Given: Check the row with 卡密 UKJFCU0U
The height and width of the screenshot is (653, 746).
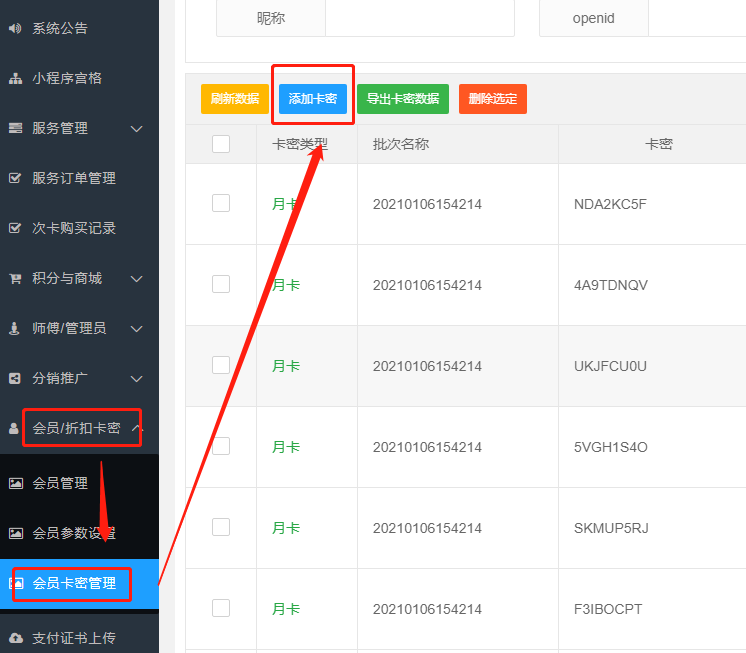Looking at the screenshot, I should pyautogui.click(x=221, y=365).
